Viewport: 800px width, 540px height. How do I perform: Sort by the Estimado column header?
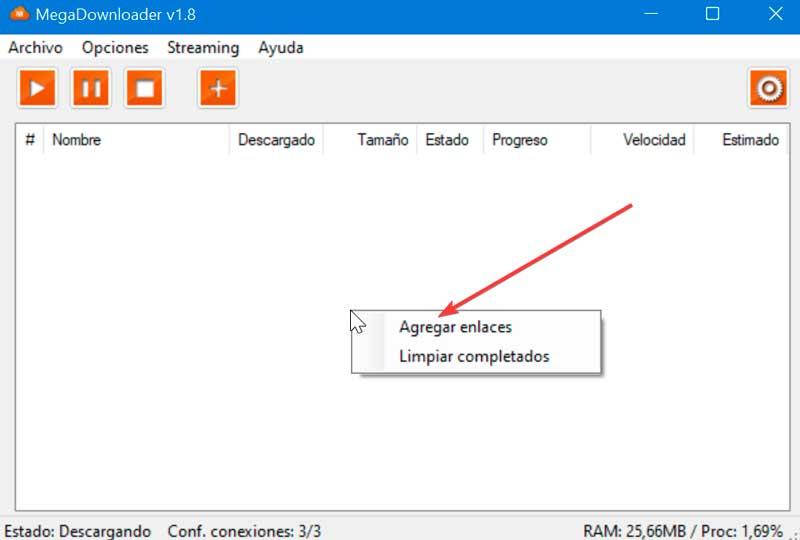tap(741, 139)
